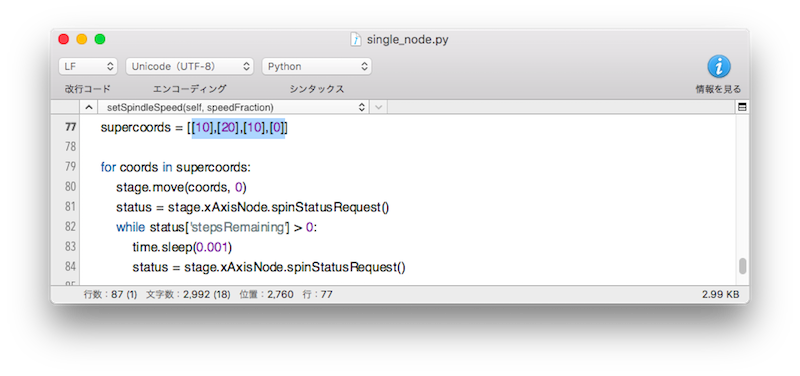The image size is (800, 376).
Task: Click 位置 2,760 in status bar
Action: [266, 294]
